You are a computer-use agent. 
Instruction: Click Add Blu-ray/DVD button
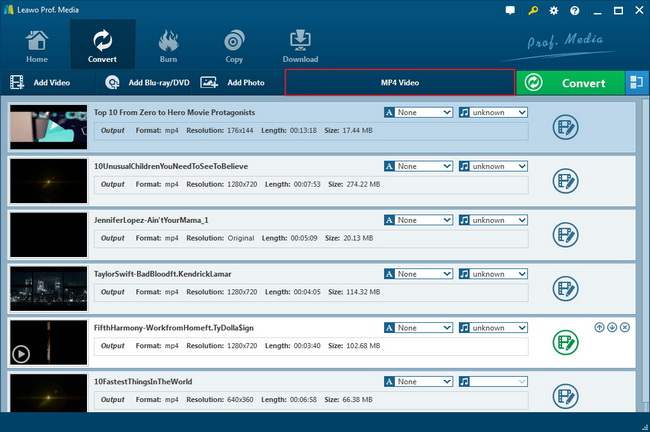coord(147,83)
